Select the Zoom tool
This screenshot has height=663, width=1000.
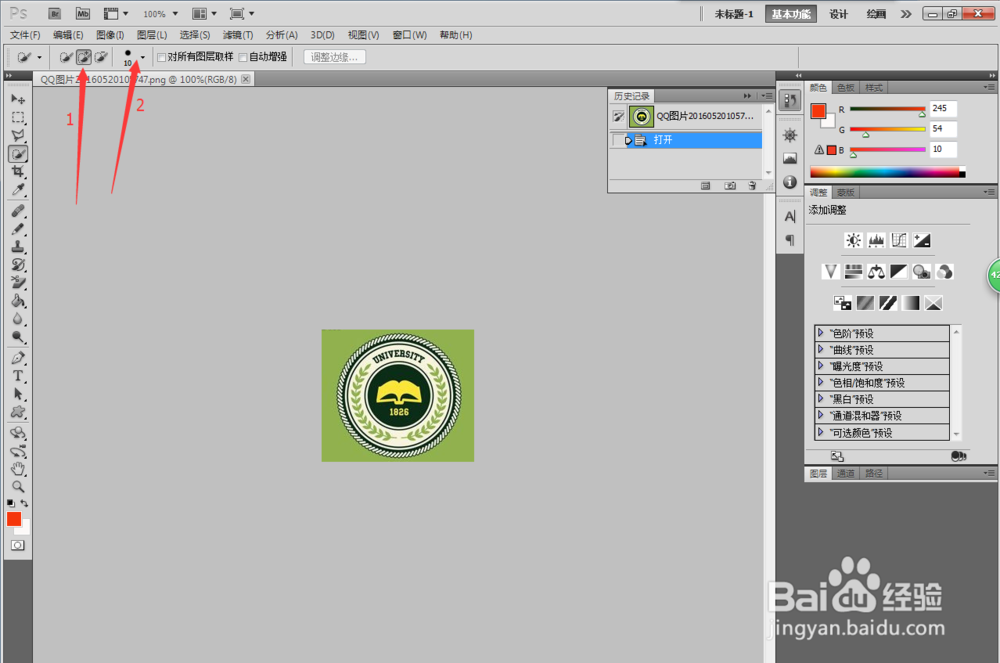coord(18,487)
